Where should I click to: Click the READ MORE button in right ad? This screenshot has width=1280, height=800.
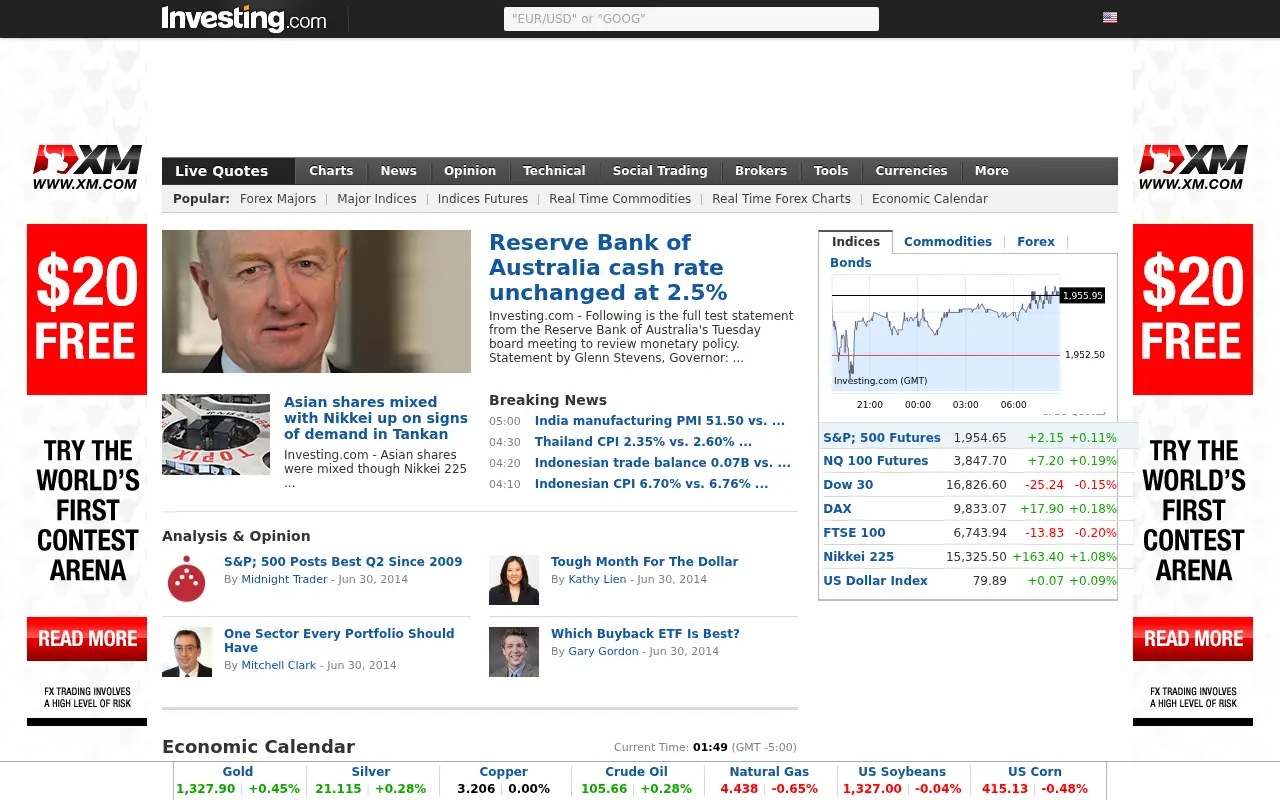1193,639
